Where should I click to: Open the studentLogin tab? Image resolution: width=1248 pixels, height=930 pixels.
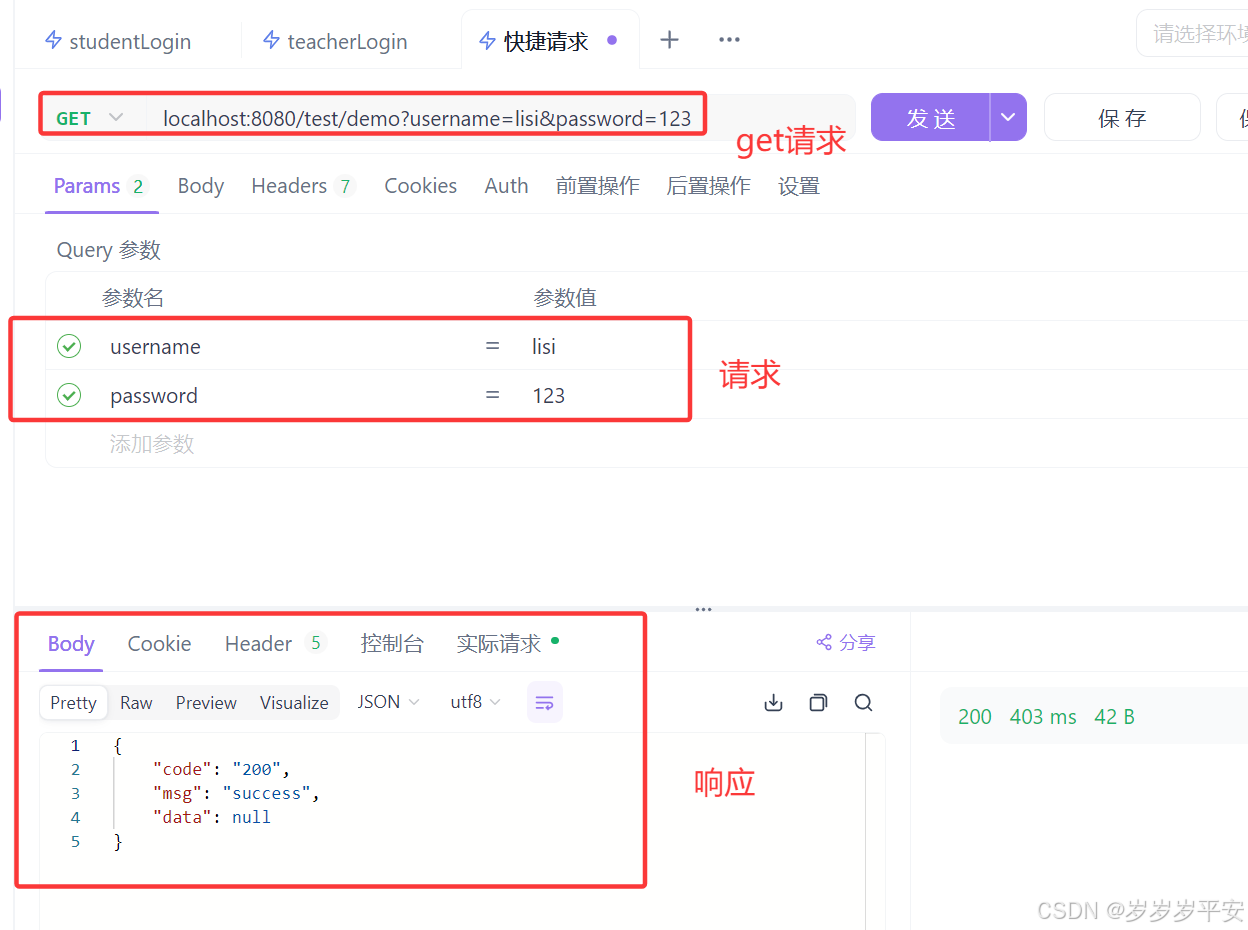(x=118, y=41)
